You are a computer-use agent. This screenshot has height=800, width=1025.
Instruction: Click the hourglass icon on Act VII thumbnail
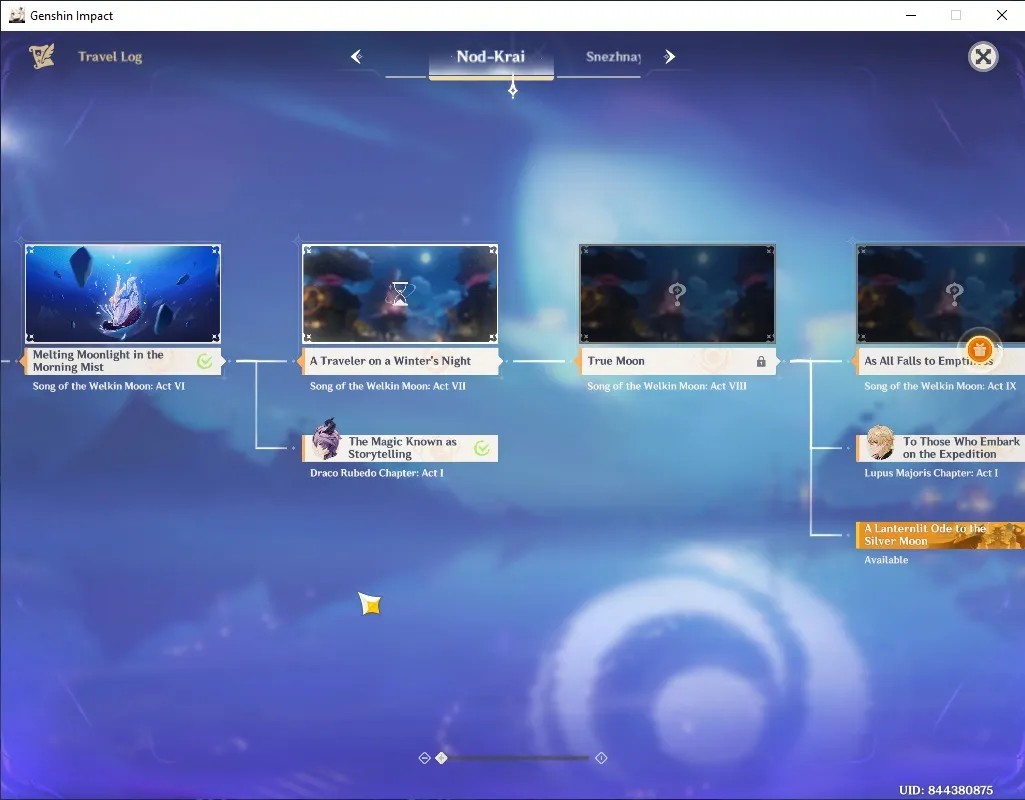pos(400,293)
